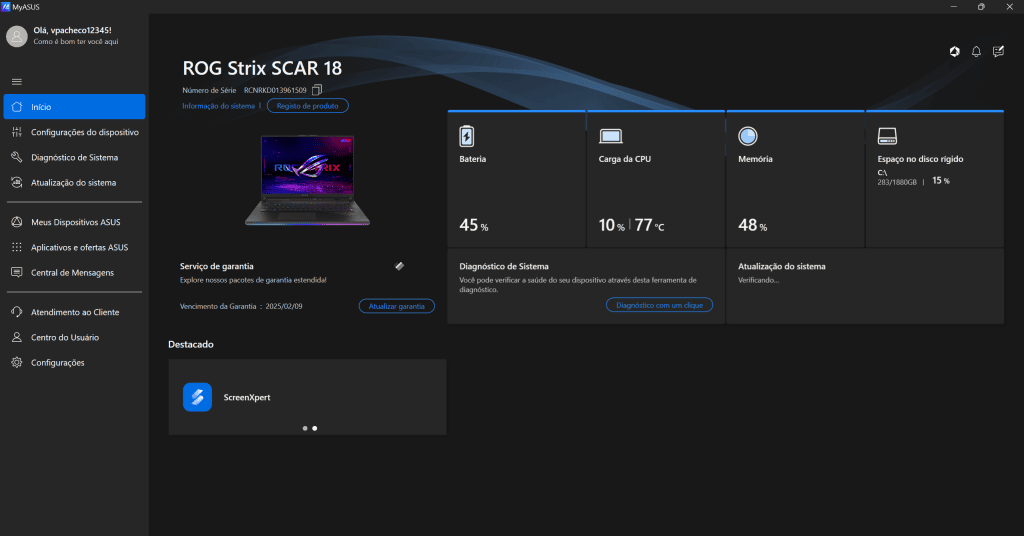
Task: Click the serial number RCNRKD013961509
Action: coord(275,90)
